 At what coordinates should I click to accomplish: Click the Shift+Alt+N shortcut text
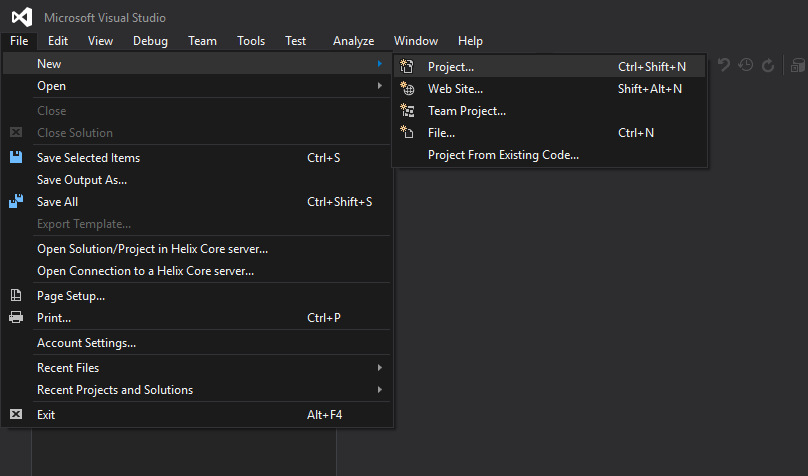click(650, 89)
